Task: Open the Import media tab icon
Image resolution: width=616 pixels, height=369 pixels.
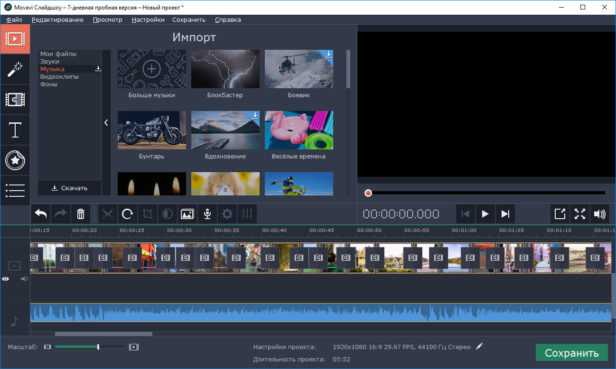Action: tap(15, 39)
